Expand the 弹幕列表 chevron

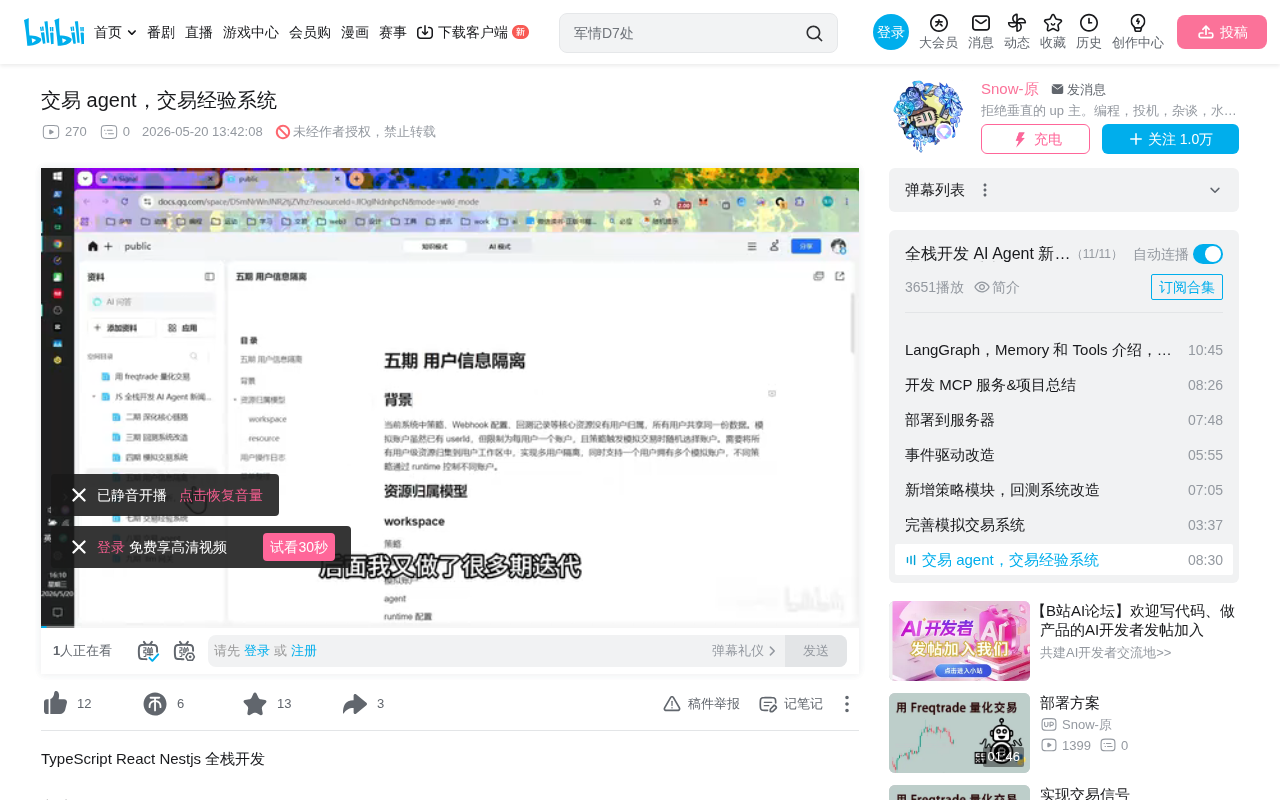click(x=1215, y=190)
